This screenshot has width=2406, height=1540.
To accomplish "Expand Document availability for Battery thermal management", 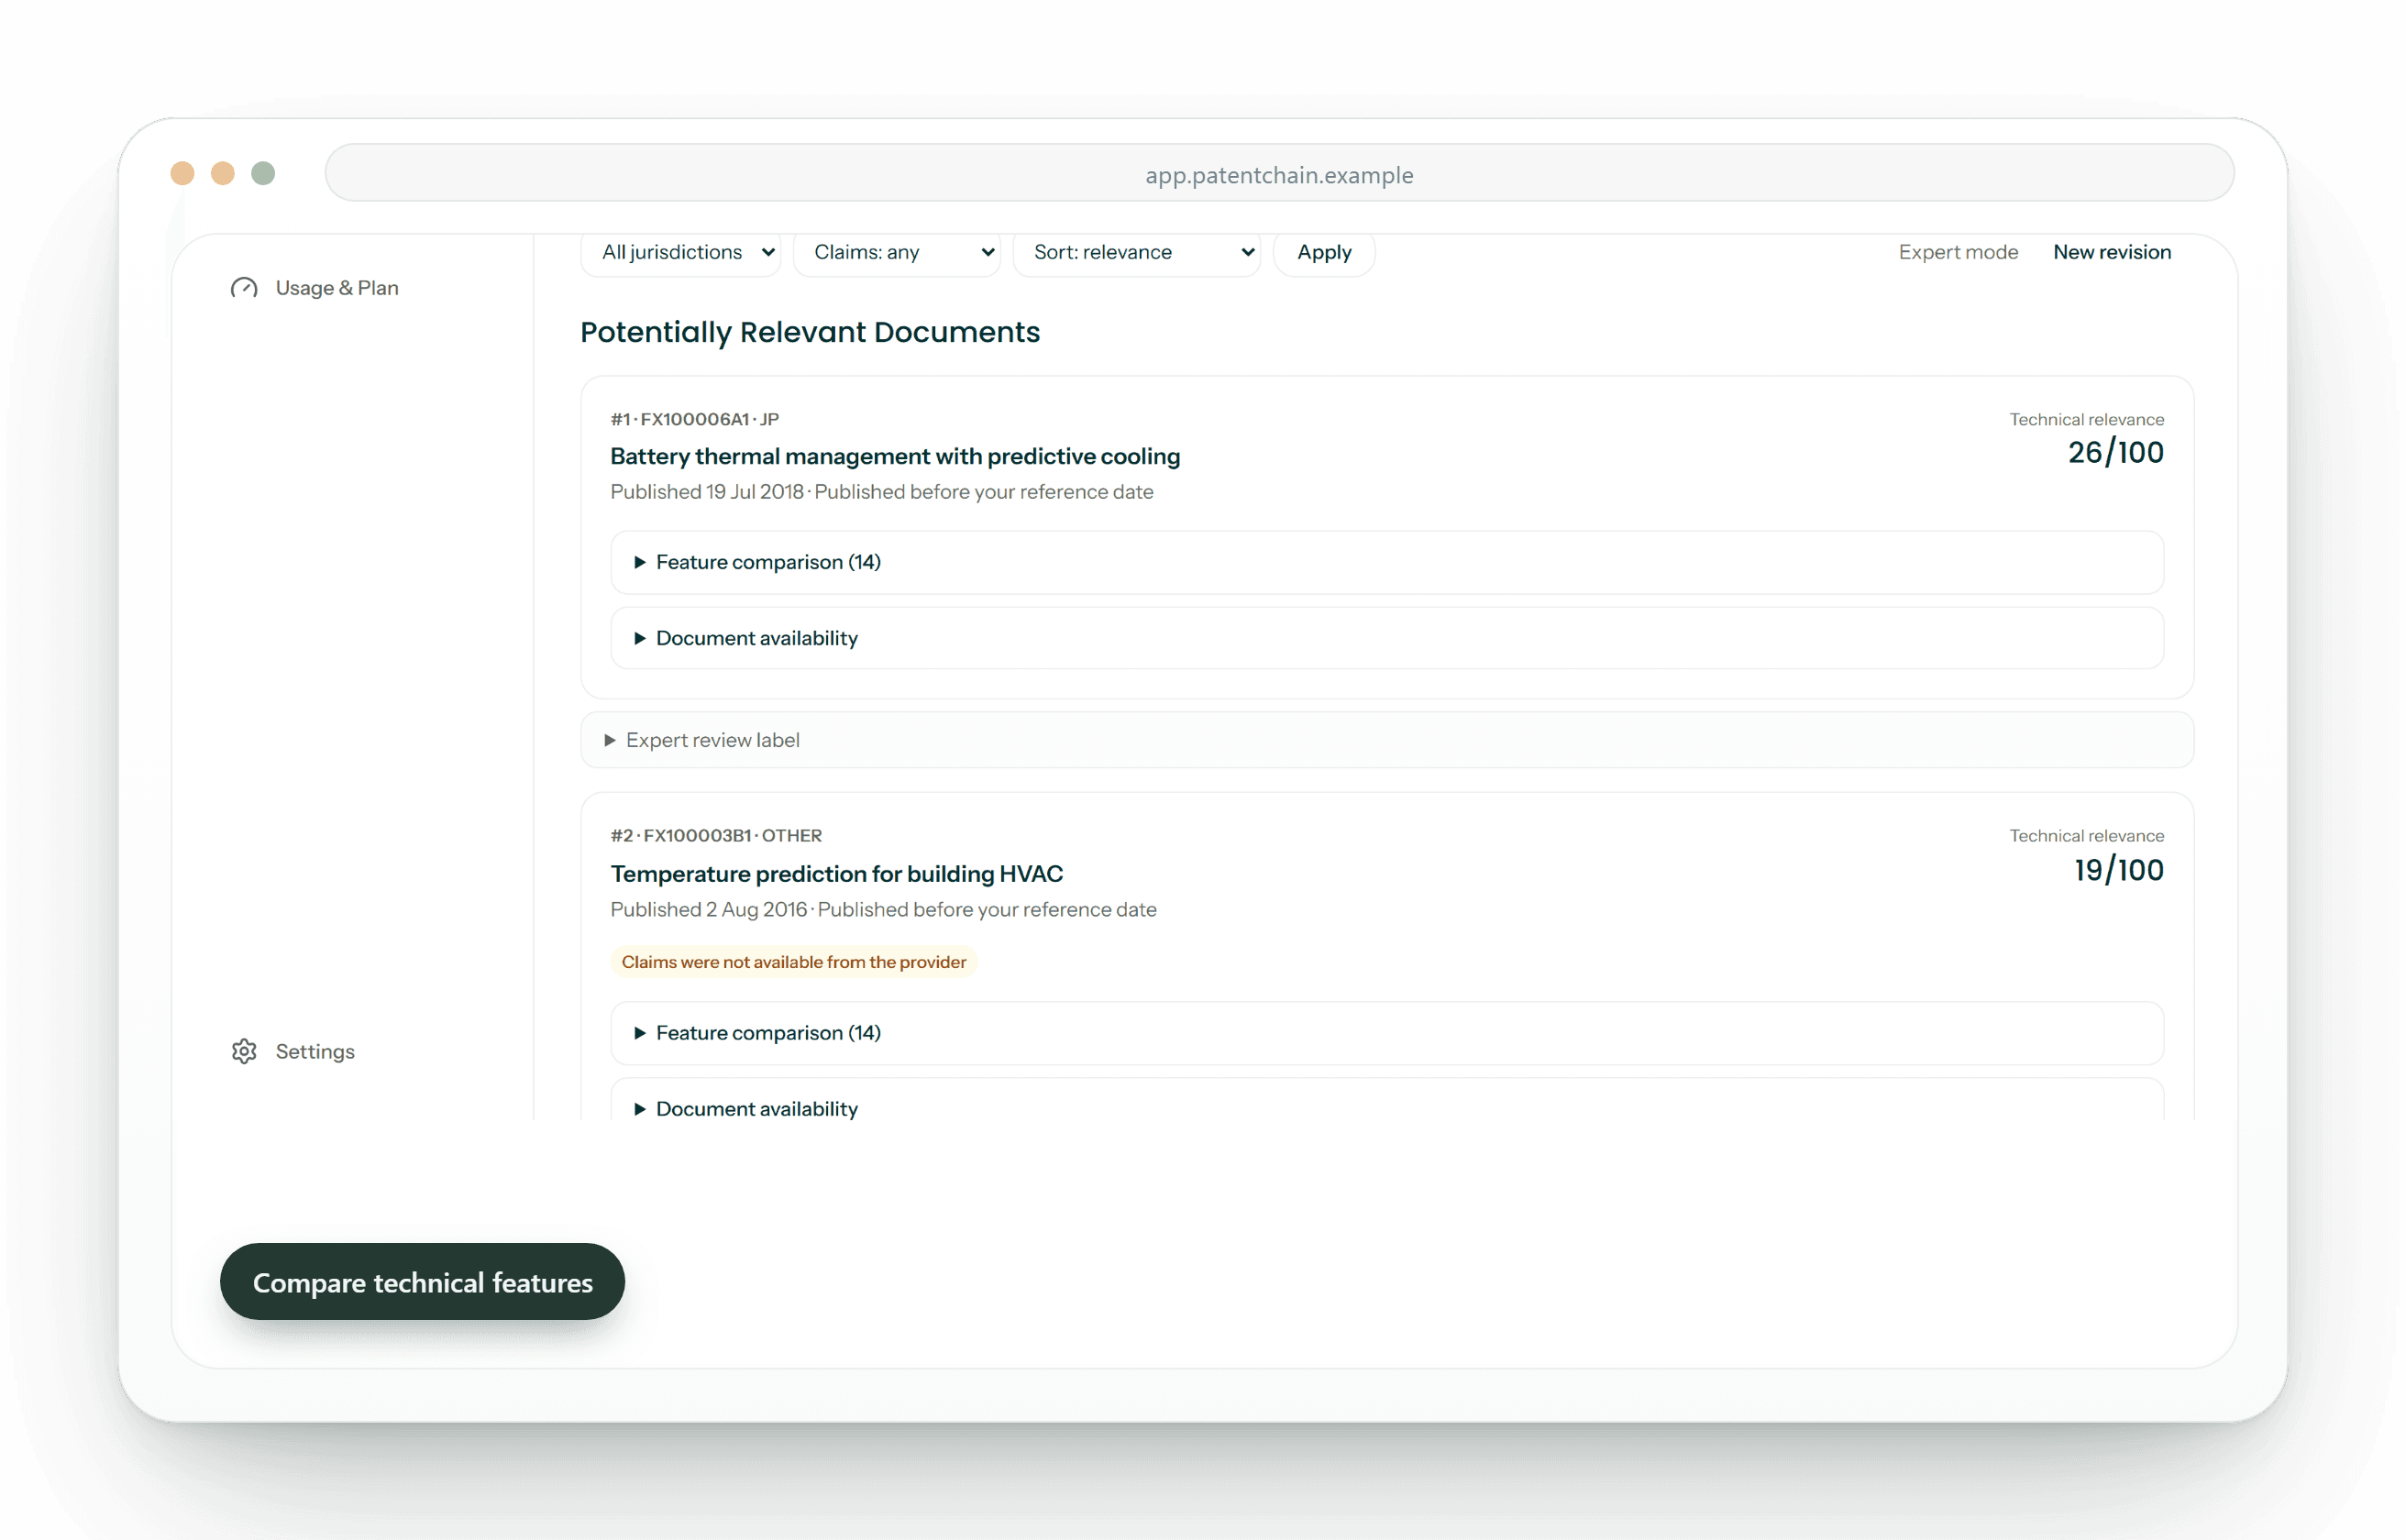I will click(x=1387, y=638).
